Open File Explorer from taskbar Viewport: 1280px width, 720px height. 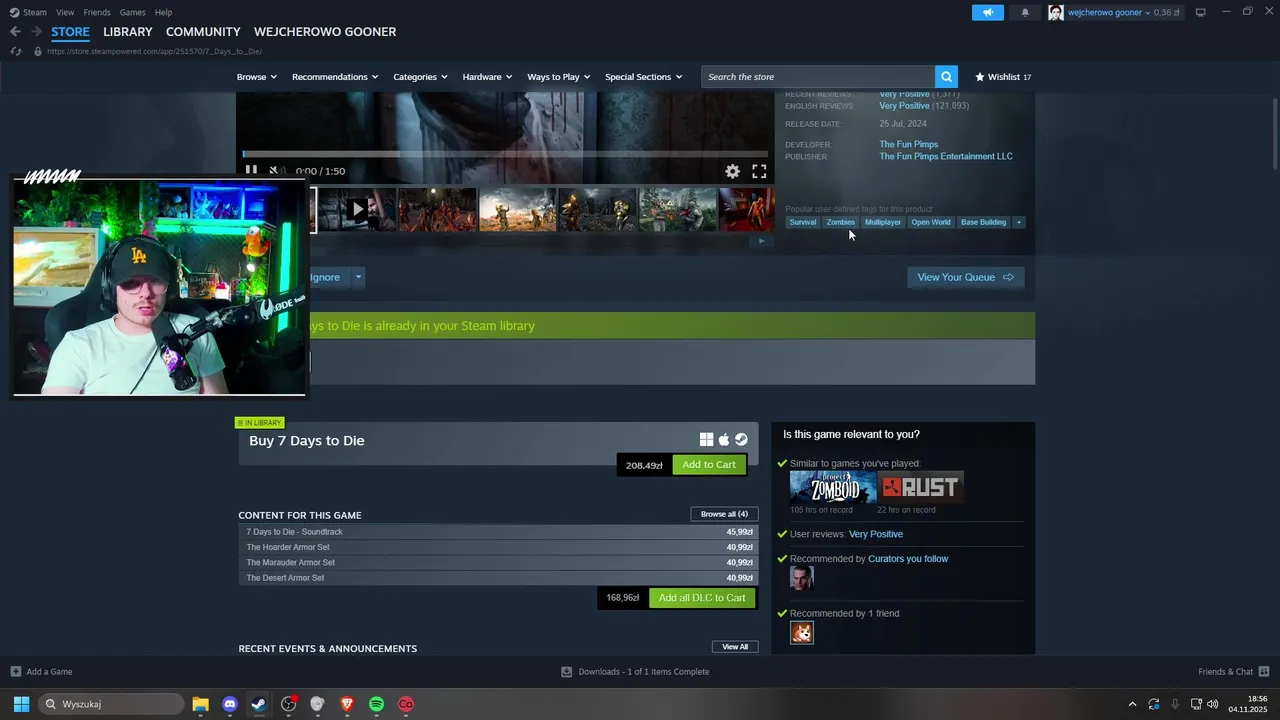coord(200,704)
